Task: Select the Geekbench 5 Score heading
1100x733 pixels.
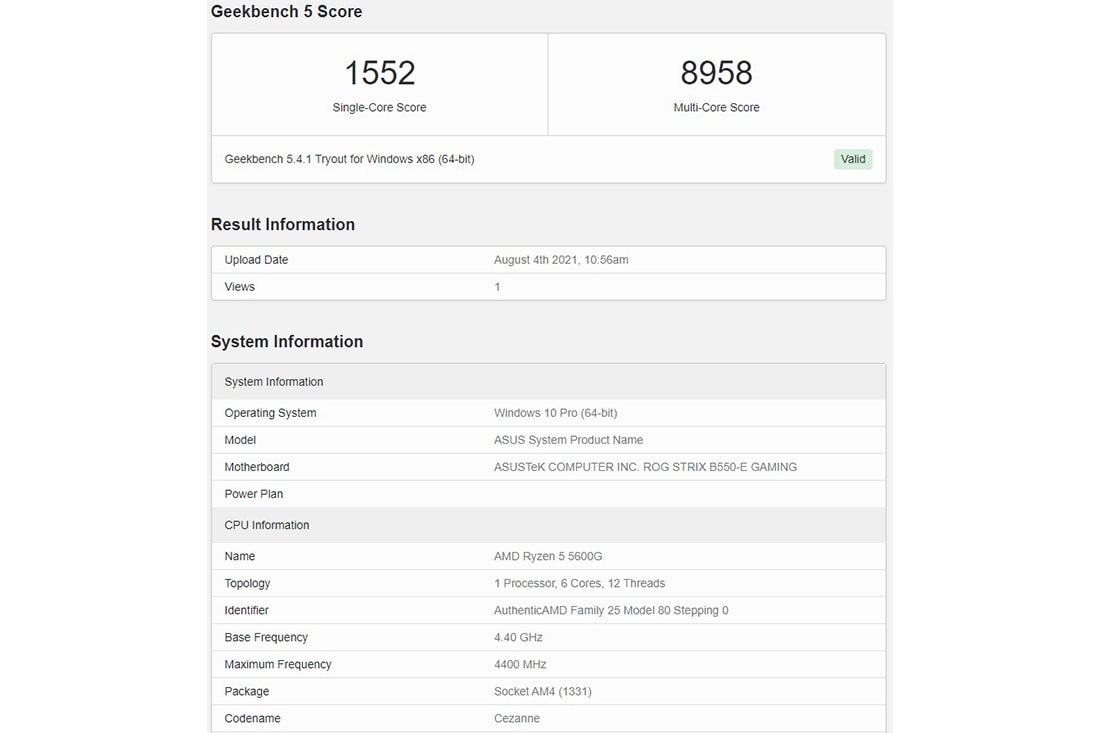Action: click(x=286, y=12)
